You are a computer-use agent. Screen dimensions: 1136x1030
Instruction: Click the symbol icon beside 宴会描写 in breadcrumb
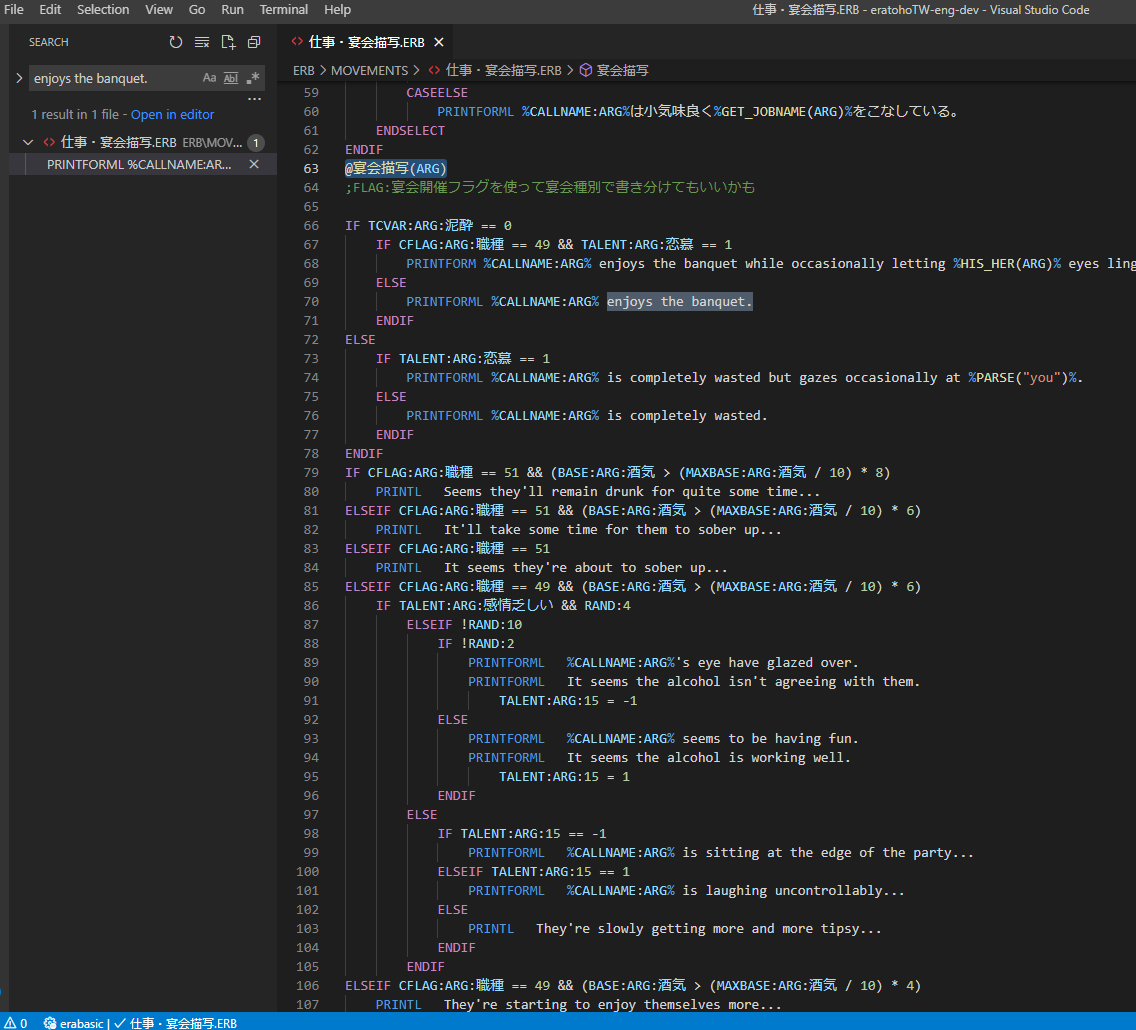pyautogui.click(x=585, y=71)
